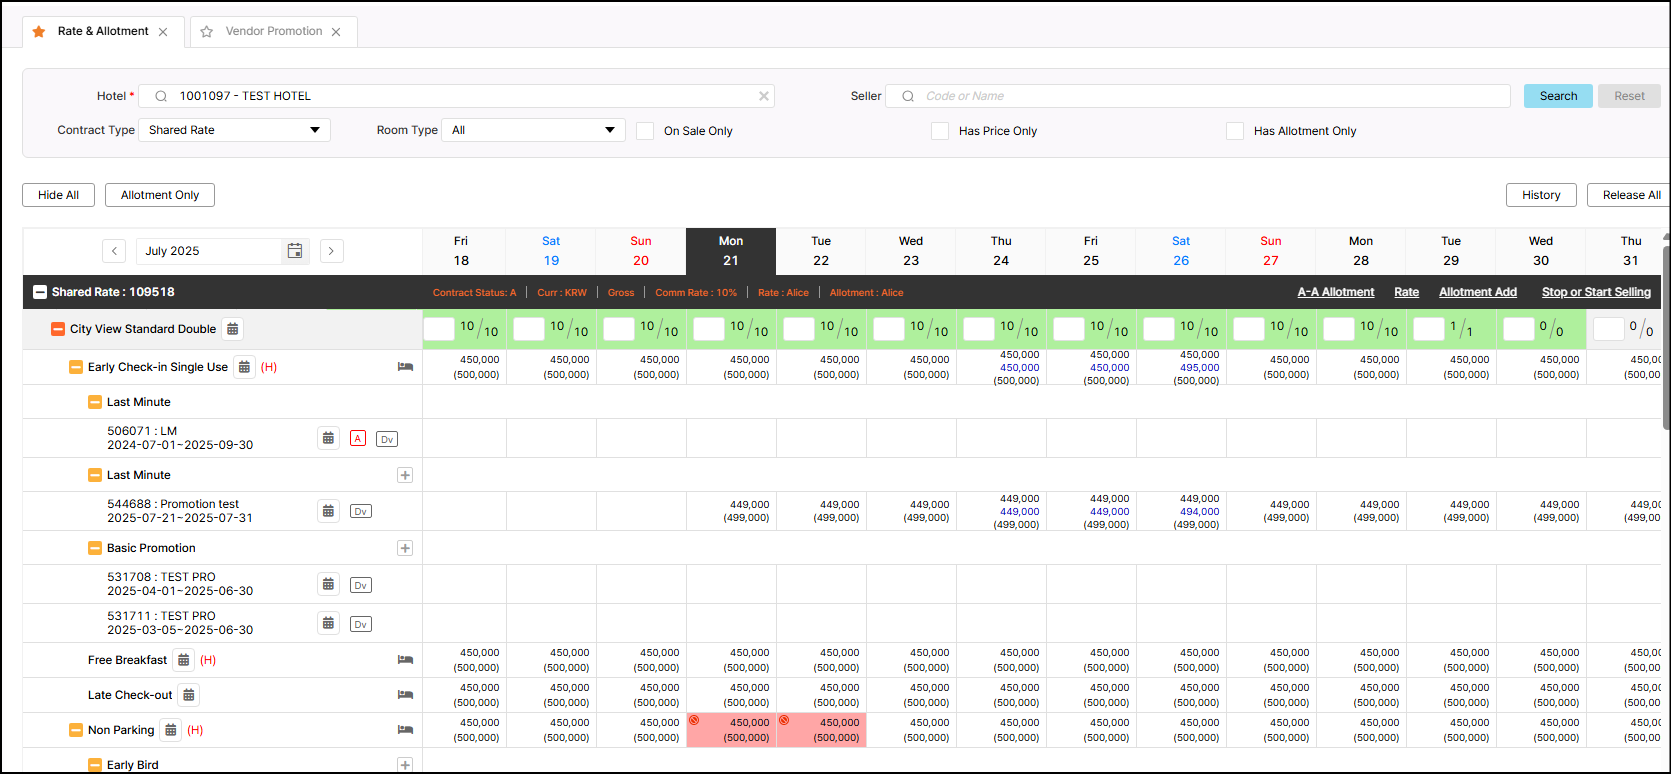The image size is (1671, 774).
Task: Click the red A badge for 506071 LM
Action: coord(358,439)
